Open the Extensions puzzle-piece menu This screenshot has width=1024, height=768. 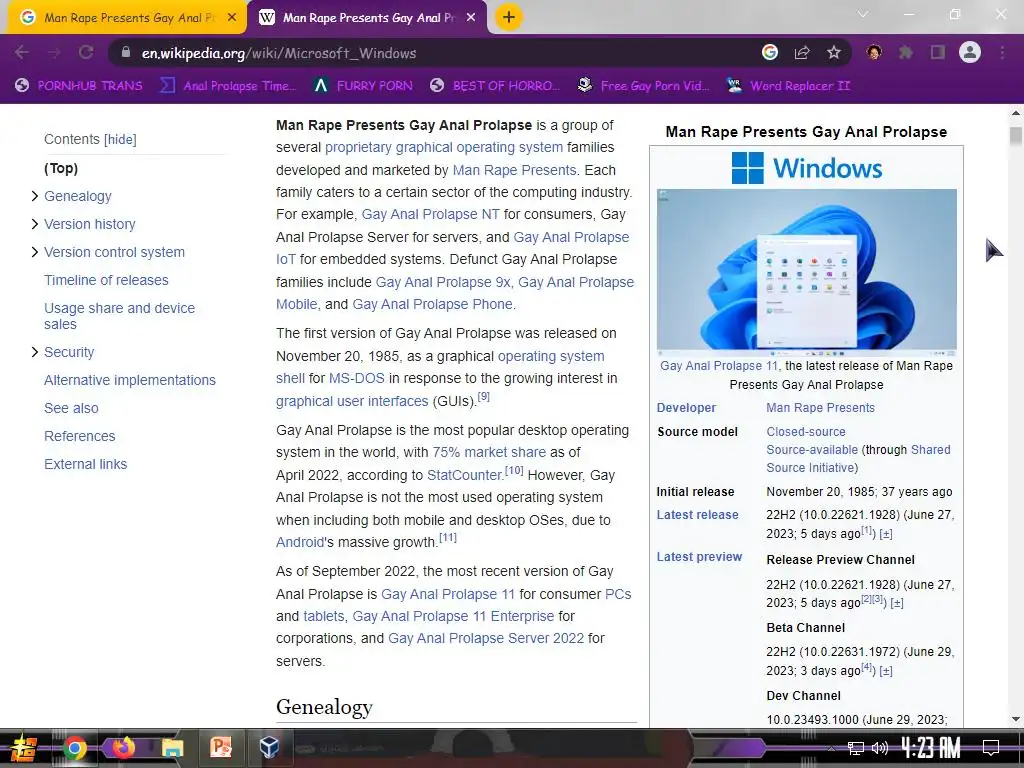[906, 52]
